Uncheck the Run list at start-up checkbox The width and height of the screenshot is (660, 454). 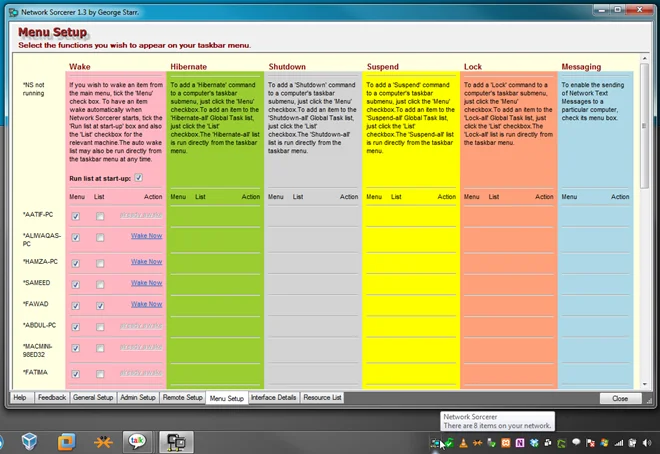[138, 178]
